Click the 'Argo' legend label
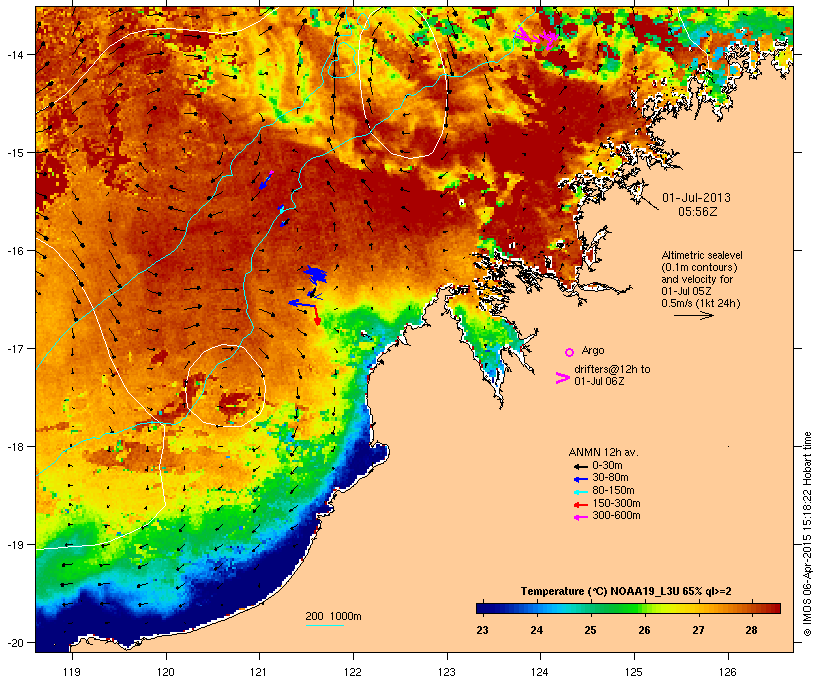This screenshot has height=680, width=820. [593, 350]
